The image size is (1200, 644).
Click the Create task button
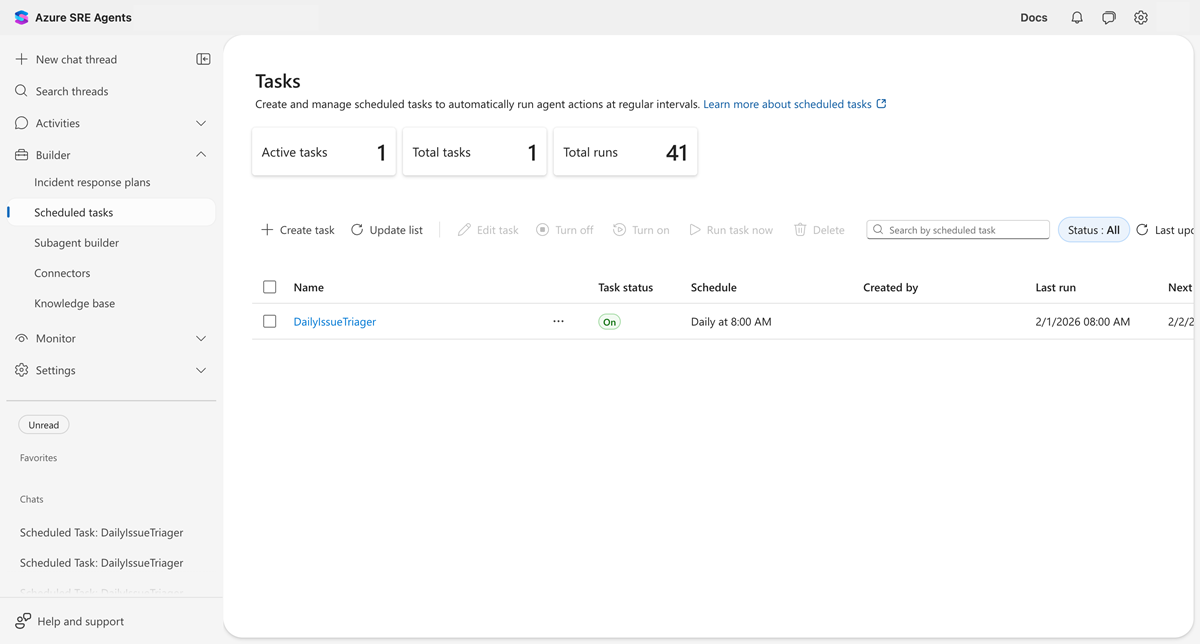click(296, 229)
